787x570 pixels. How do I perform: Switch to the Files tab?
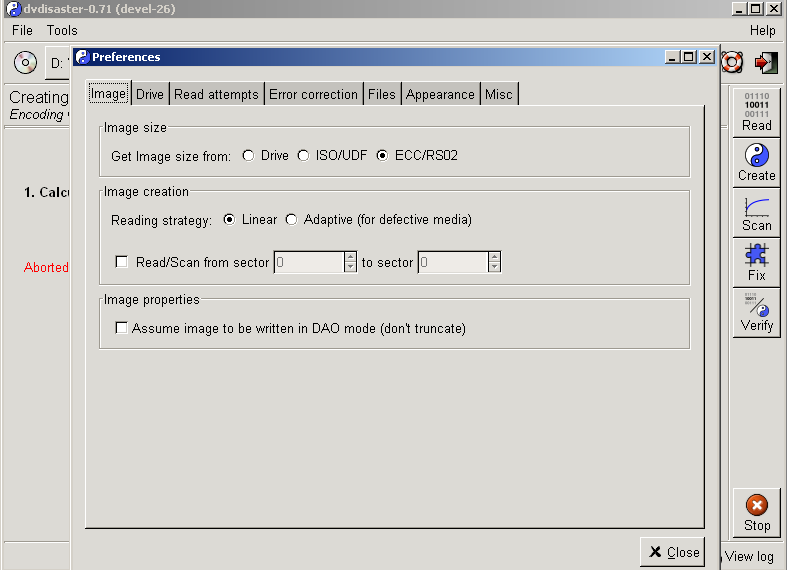point(382,94)
